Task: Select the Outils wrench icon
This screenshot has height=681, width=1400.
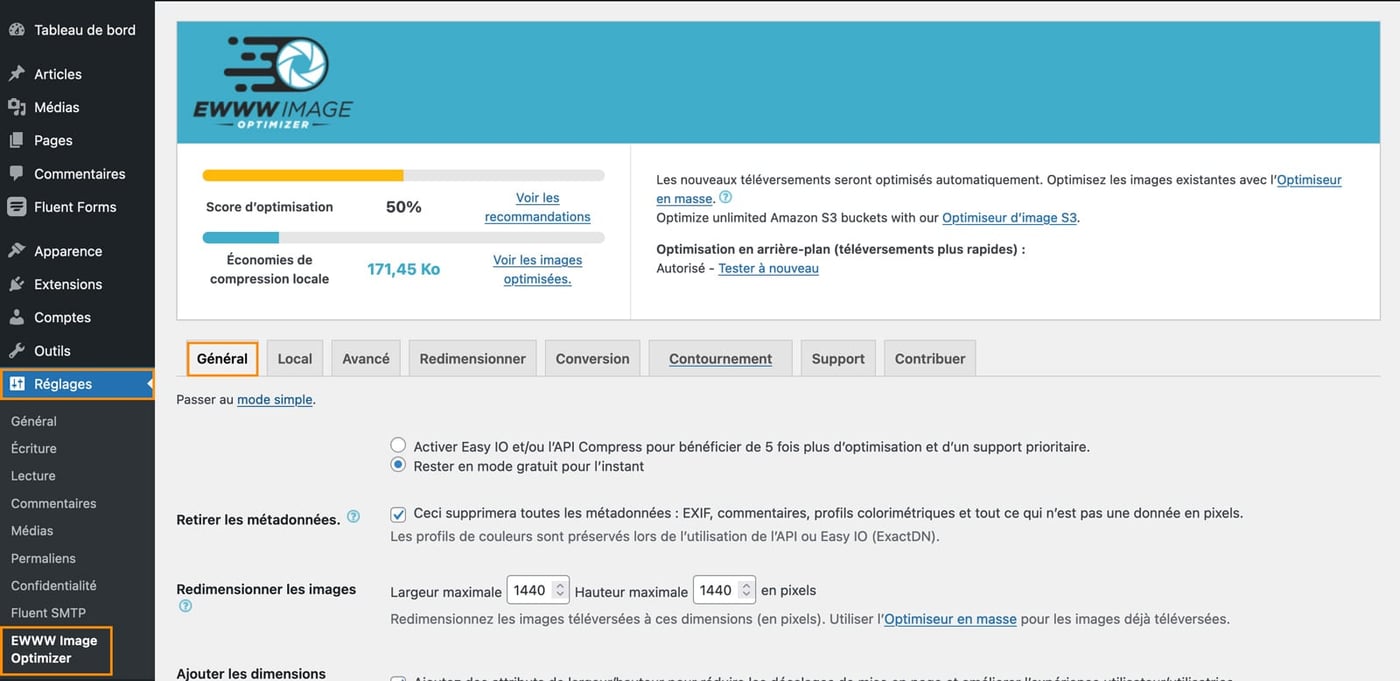Action: tap(16, 351)
